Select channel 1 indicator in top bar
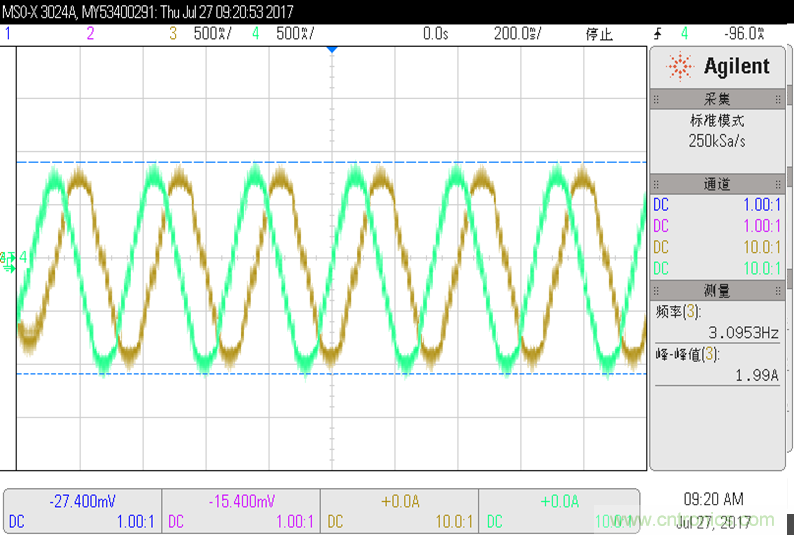Screen dimensions: 794x535 coord(8,33)
